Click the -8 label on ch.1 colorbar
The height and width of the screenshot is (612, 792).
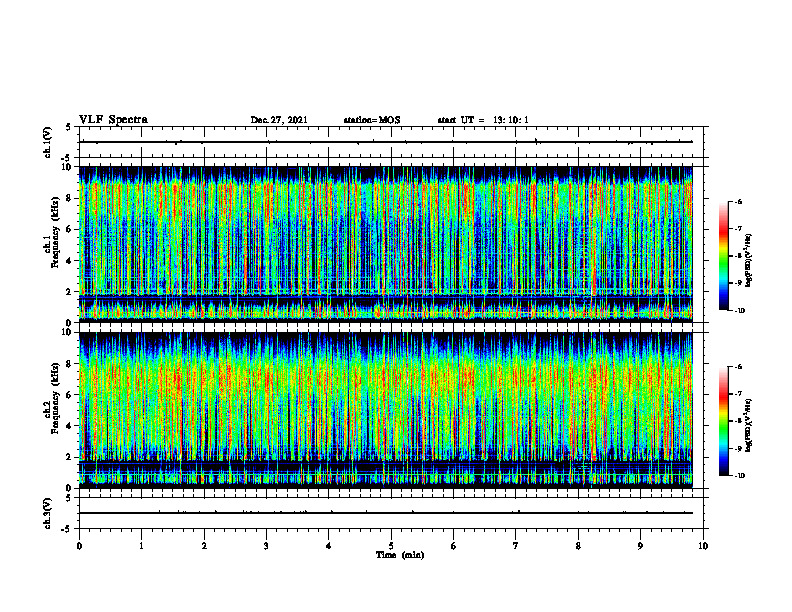[x=738, y=256]
